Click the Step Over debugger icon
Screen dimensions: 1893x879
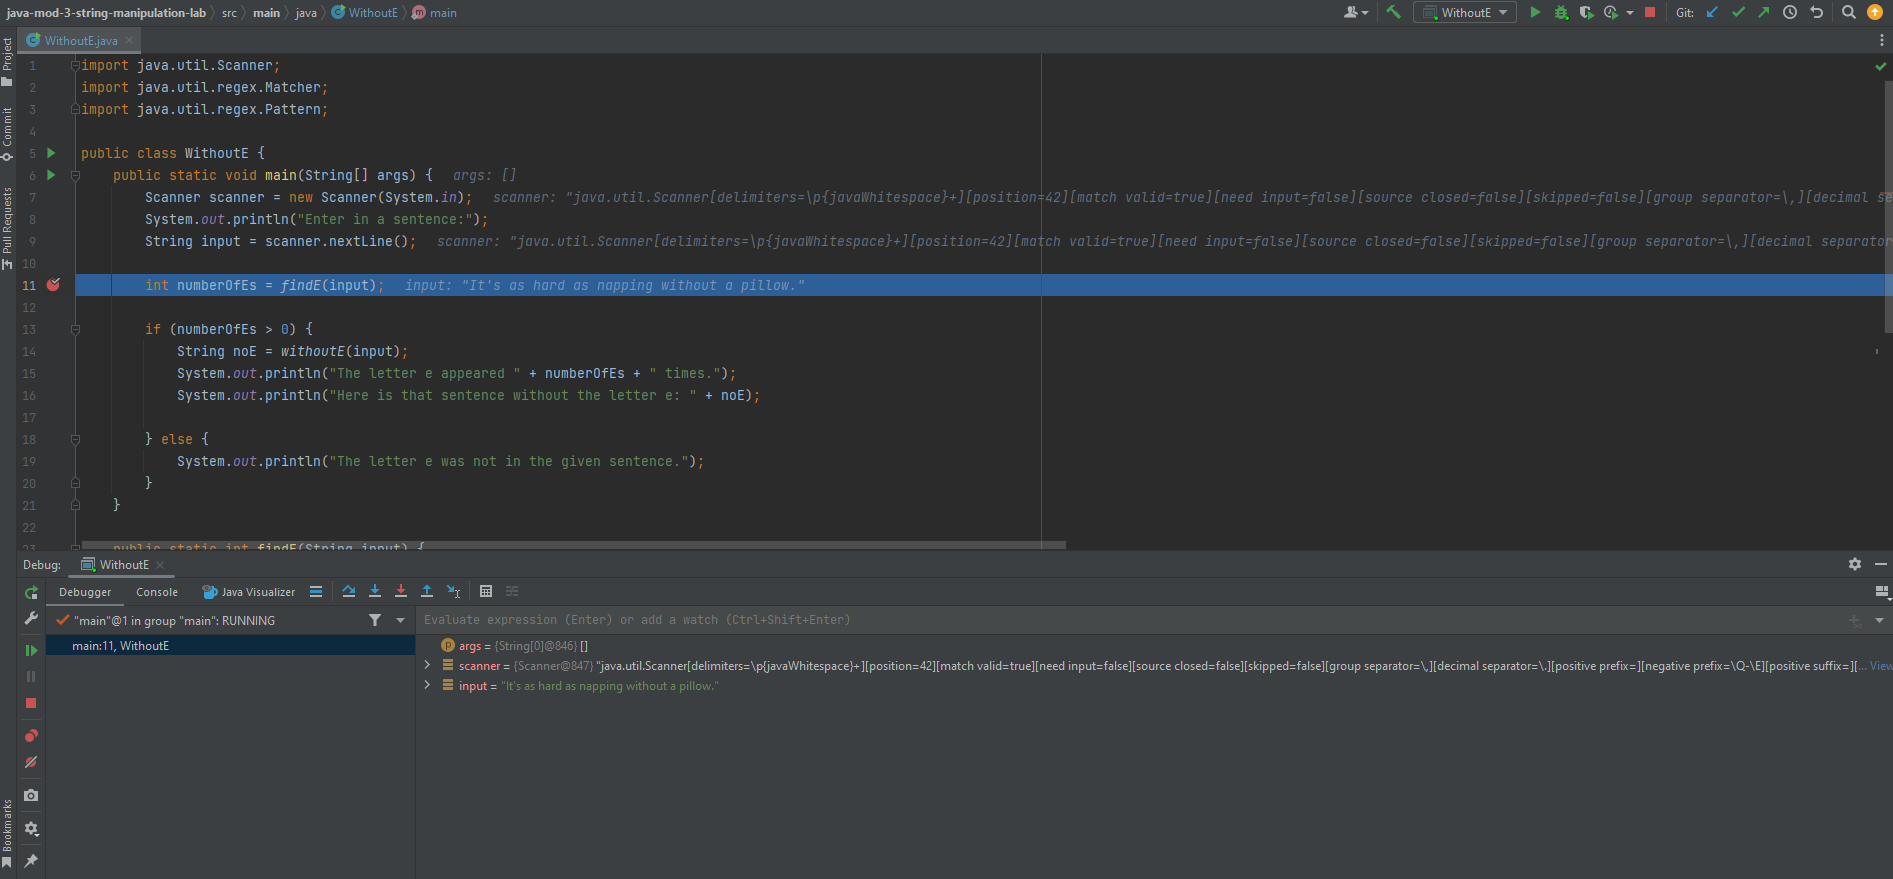tap(348, 591)
